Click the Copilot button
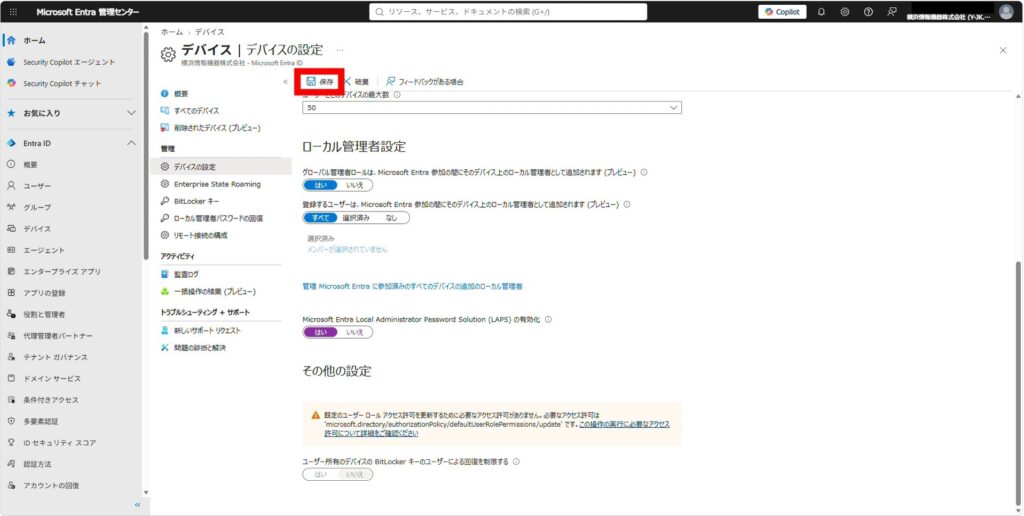This screenshot has height=516, width=1024. 782,12
